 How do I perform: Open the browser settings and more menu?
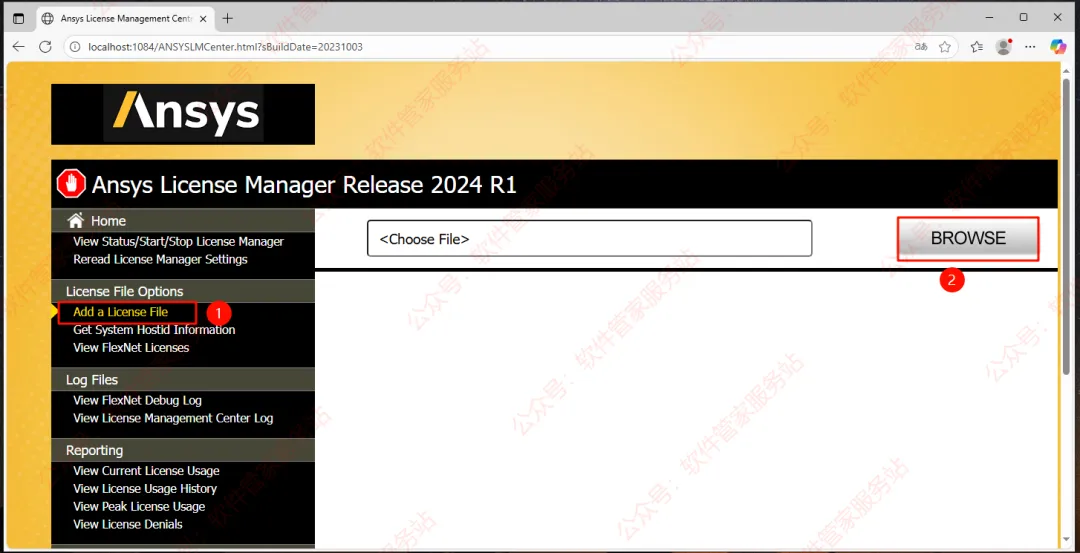coord(1030,47)
